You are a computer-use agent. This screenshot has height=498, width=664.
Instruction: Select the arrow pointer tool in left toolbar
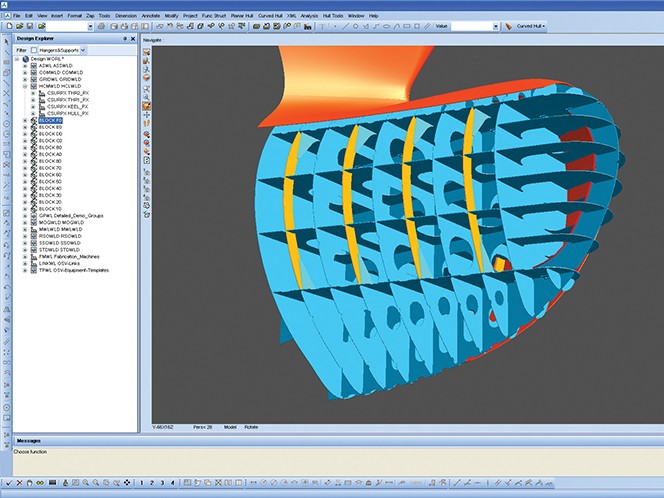pos(5,40)
